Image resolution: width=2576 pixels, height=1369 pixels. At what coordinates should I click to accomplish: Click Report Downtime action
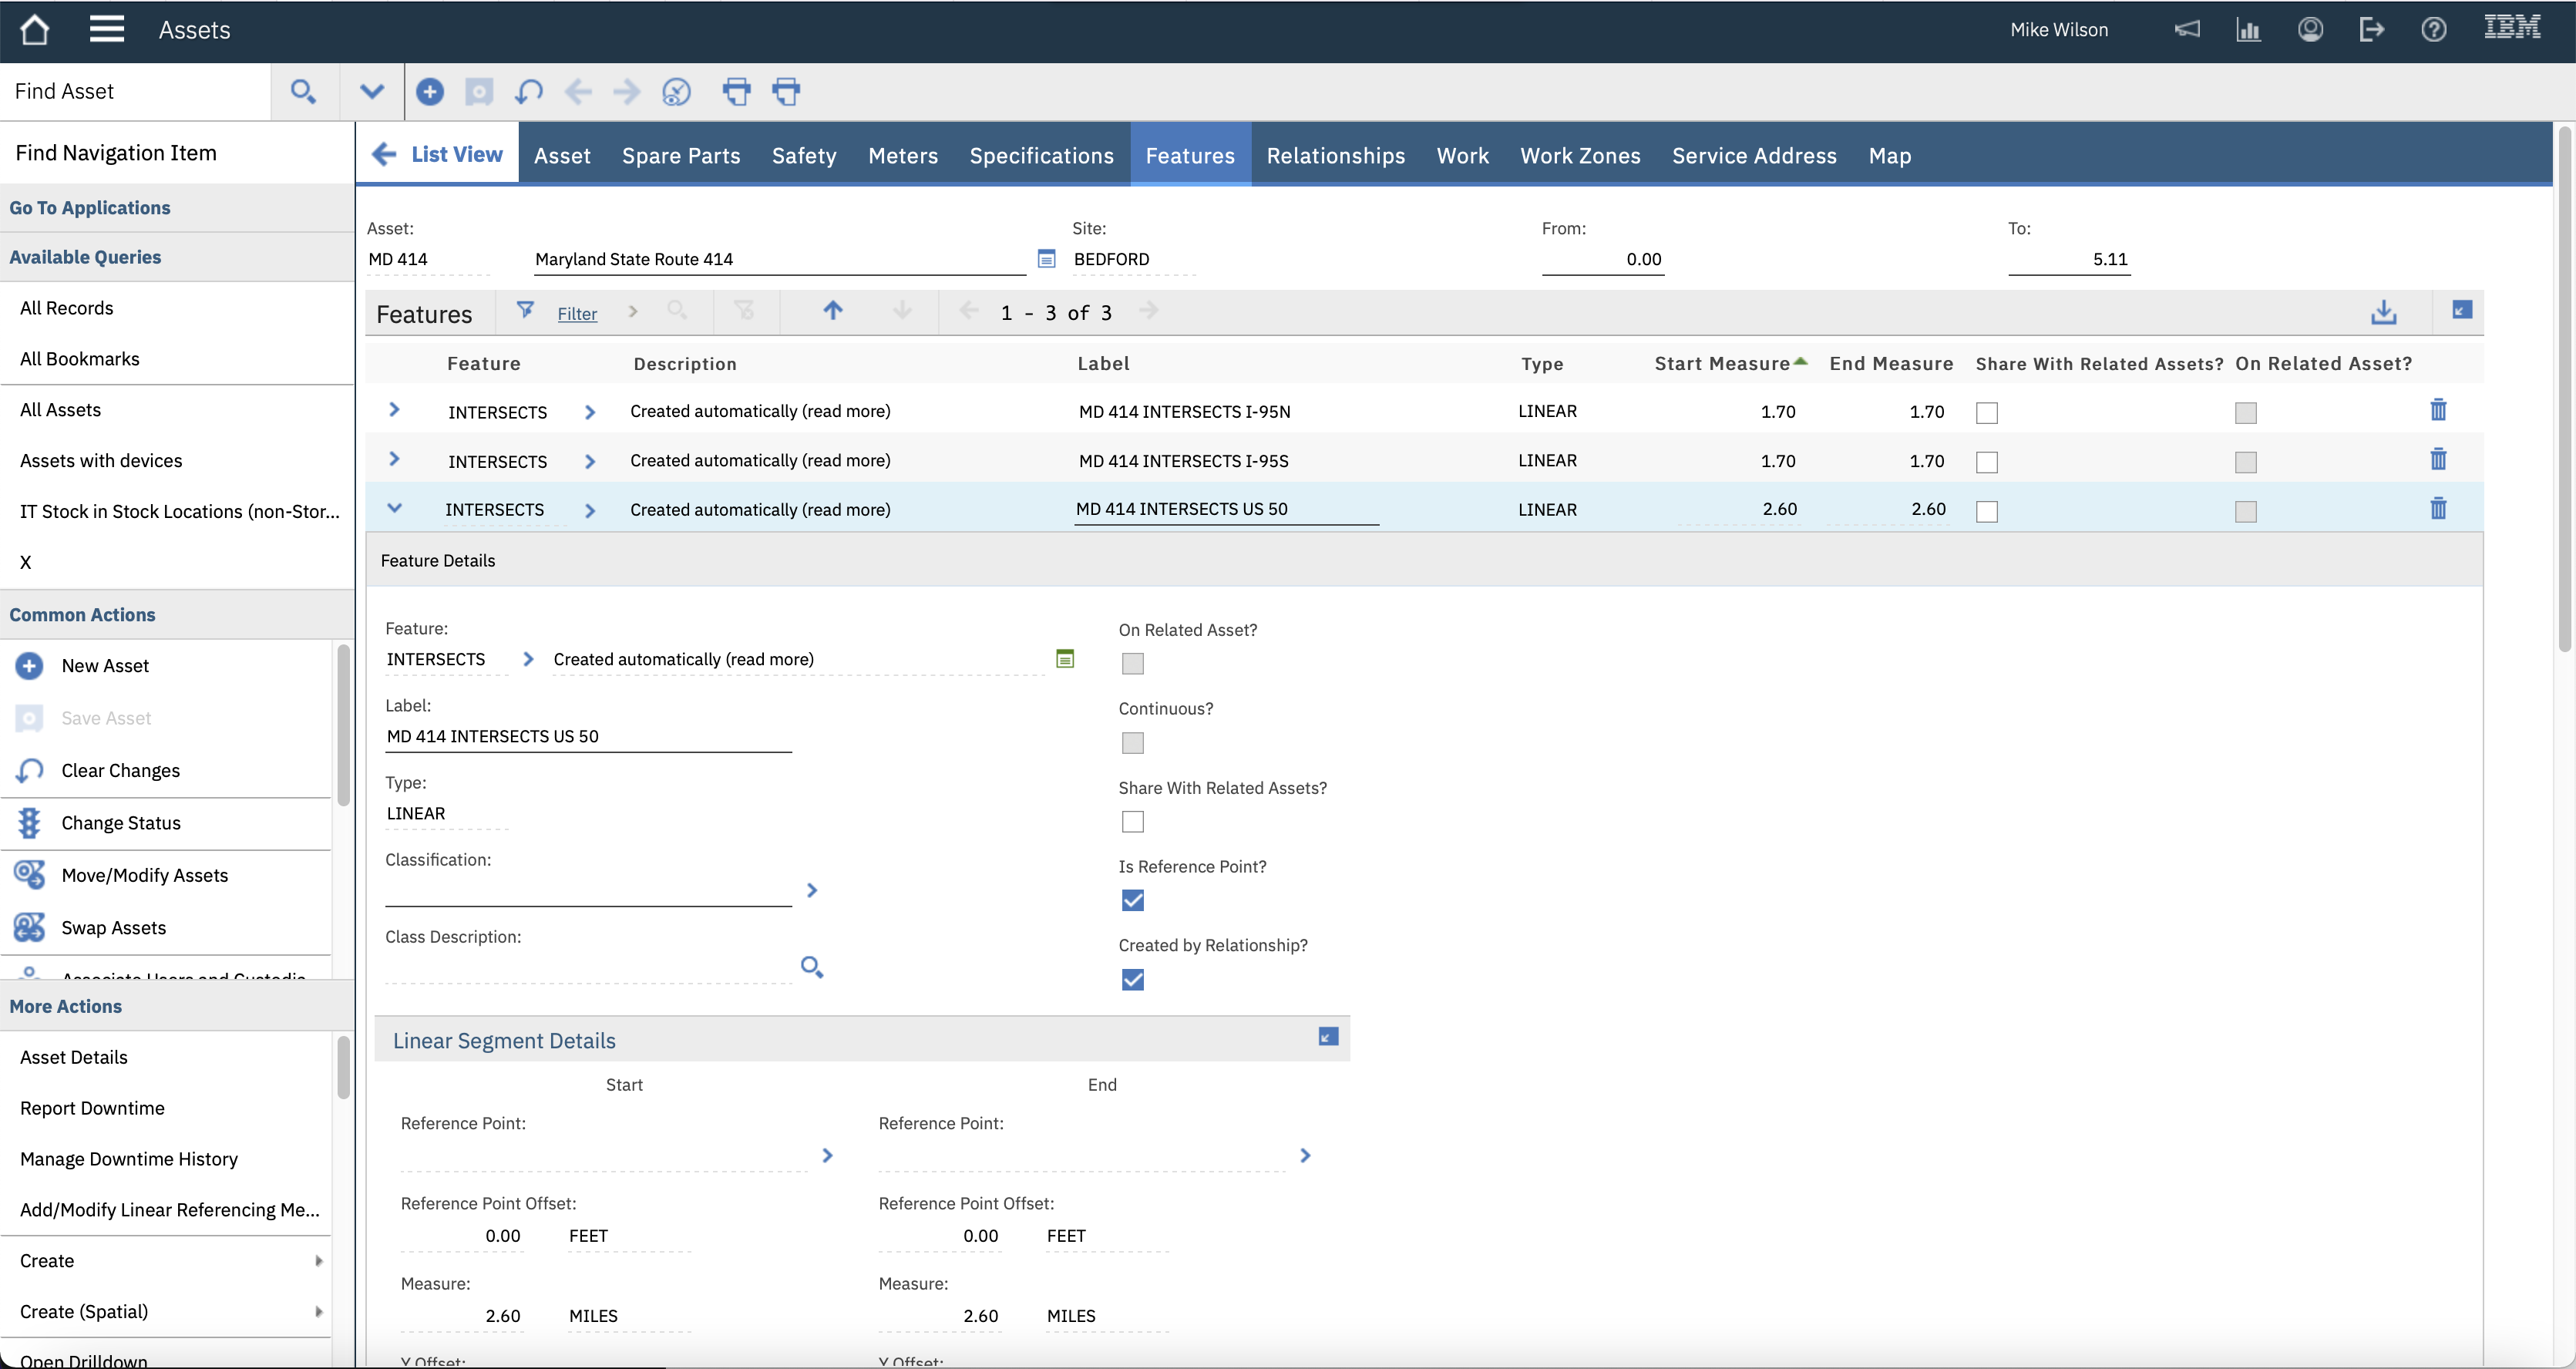tap(92, 1108)
